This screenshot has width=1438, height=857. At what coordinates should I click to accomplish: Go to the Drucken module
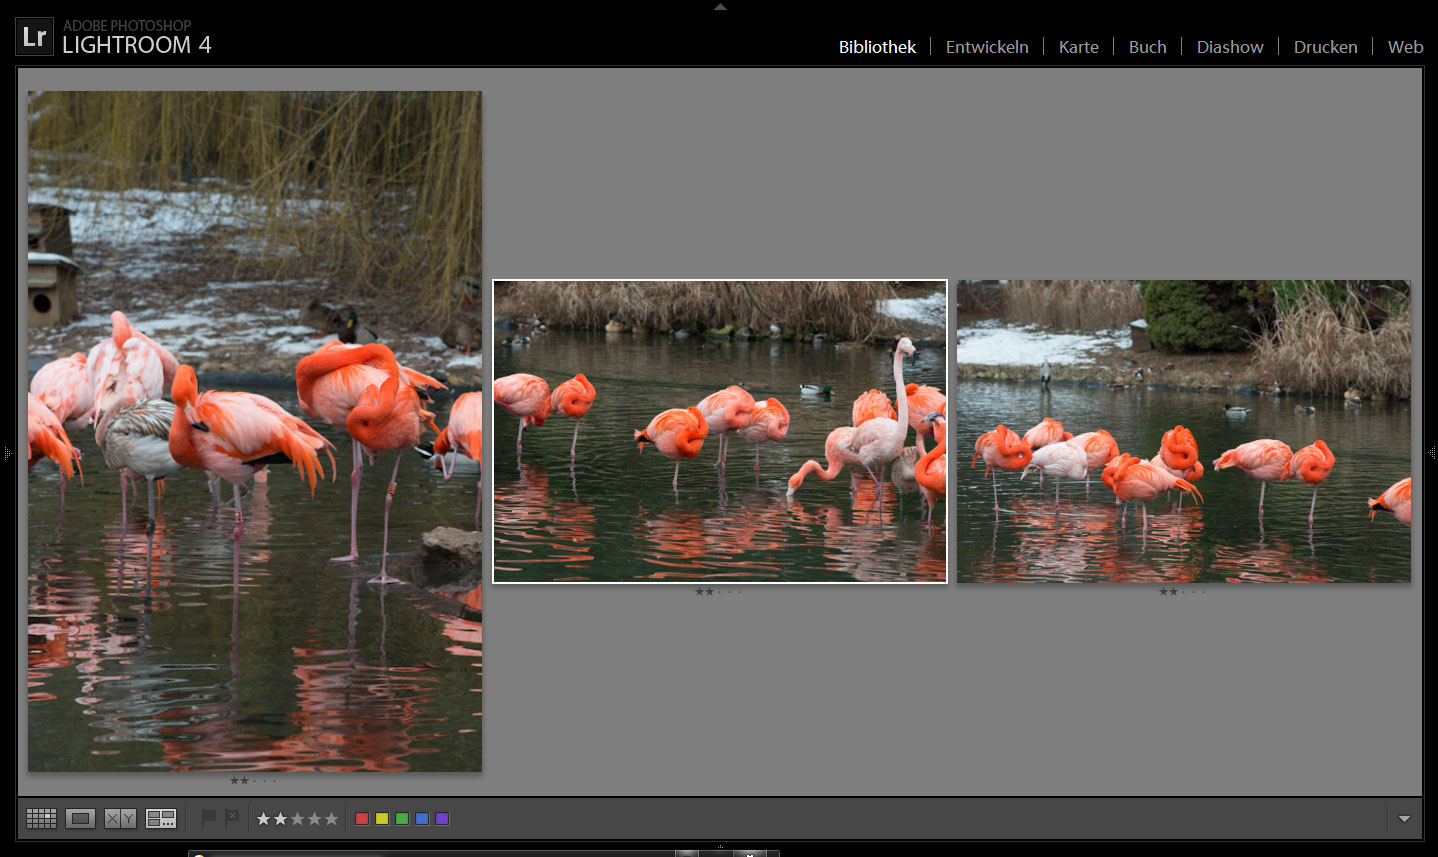click(1325, 47)
